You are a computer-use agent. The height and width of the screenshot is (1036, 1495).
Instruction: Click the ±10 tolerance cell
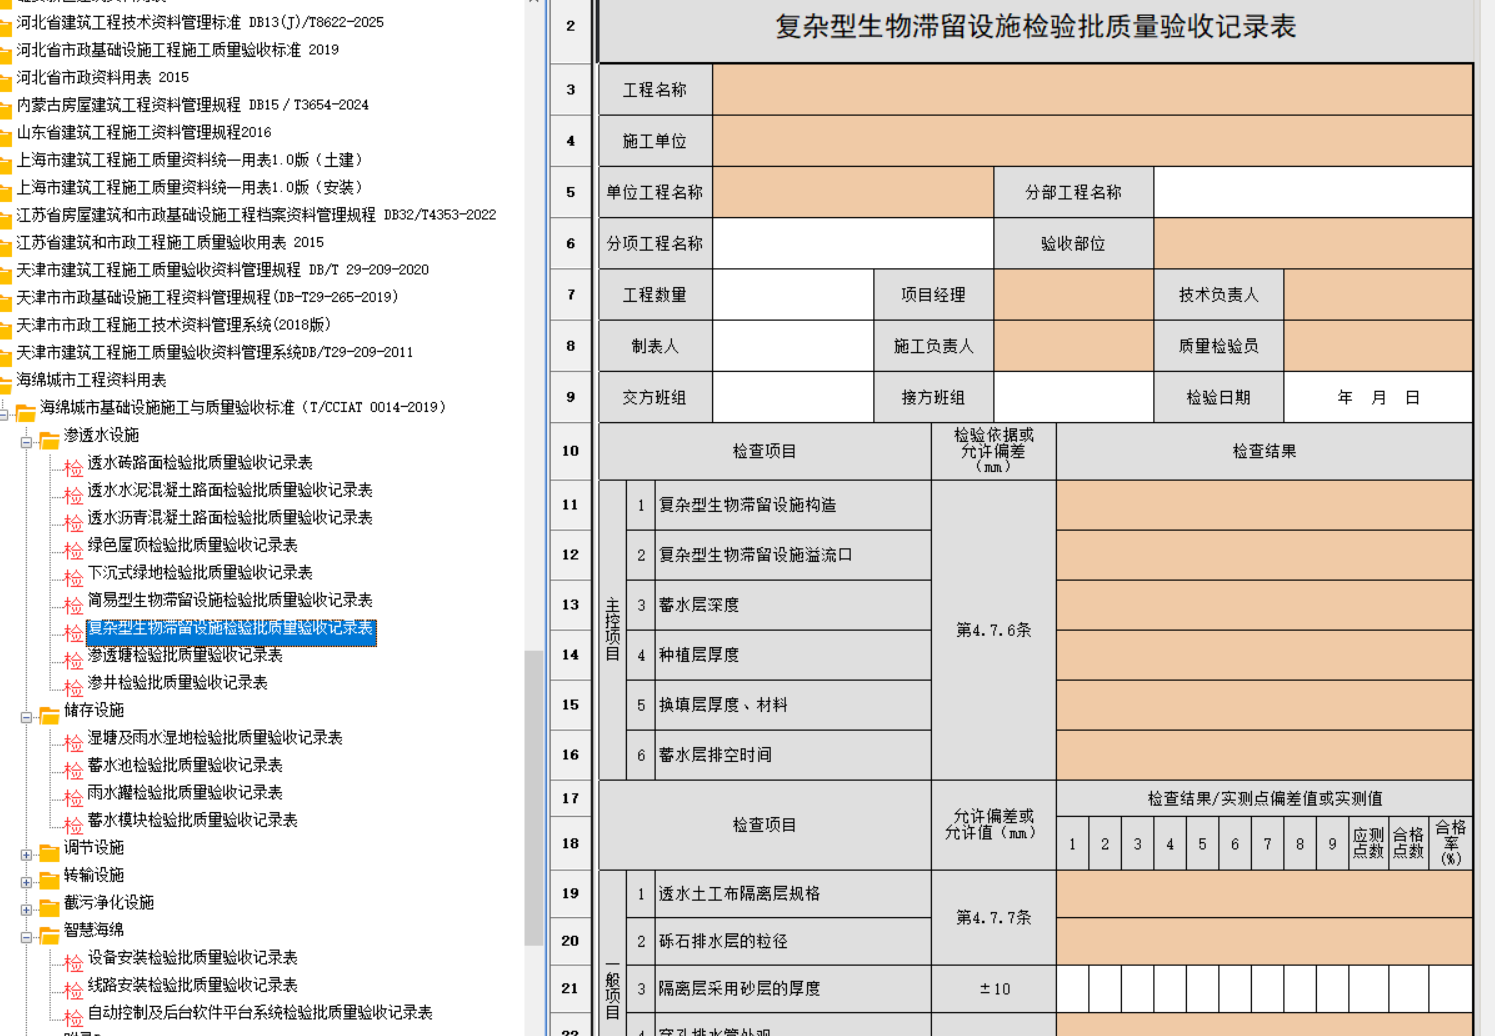click(x=993, y=989)
